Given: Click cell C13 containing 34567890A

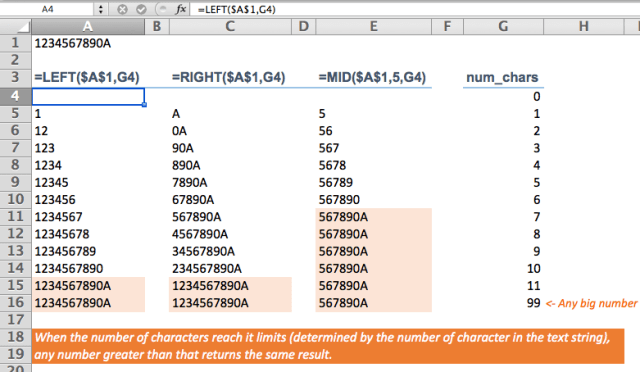Looking at the screenshot, I should click(x=231, y=251).
